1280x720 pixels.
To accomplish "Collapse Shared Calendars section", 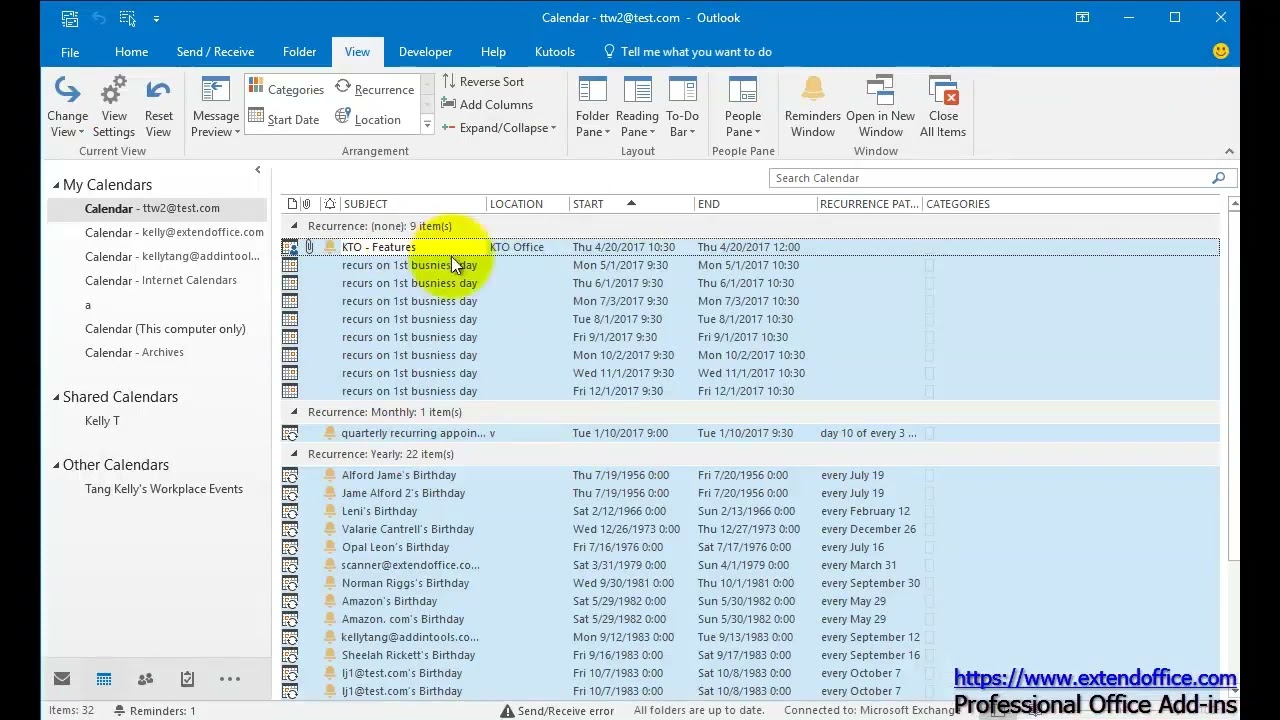I will (56, 397).
